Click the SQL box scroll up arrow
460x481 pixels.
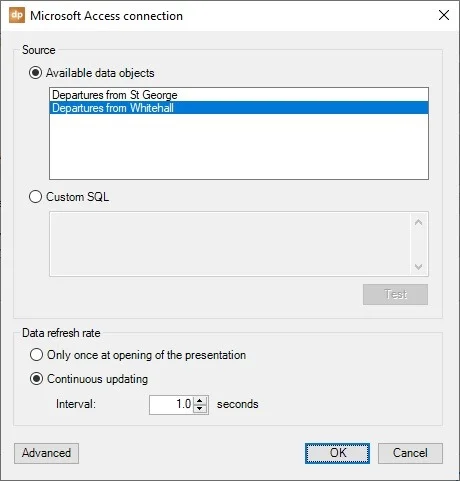(419, 222)
